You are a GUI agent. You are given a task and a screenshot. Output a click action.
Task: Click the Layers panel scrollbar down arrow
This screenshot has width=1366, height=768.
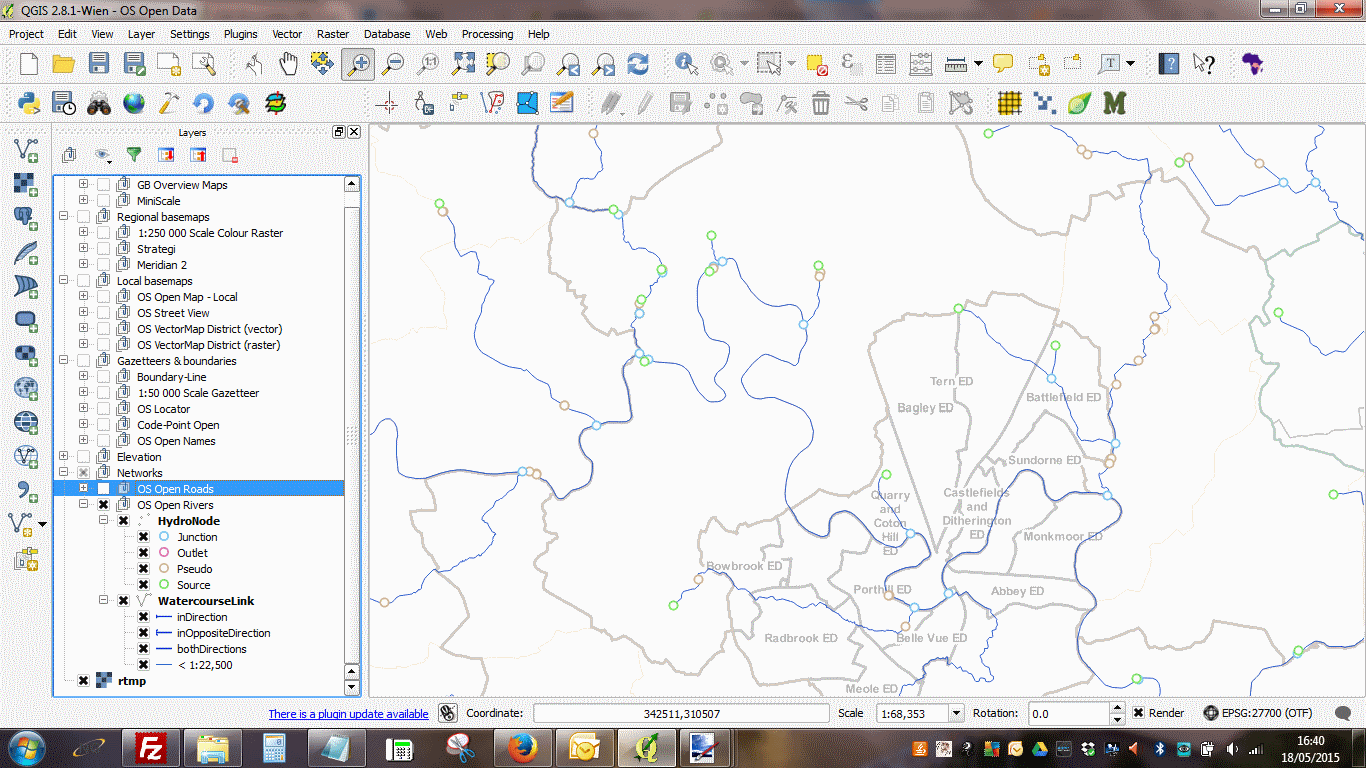[x=351, y=687]
